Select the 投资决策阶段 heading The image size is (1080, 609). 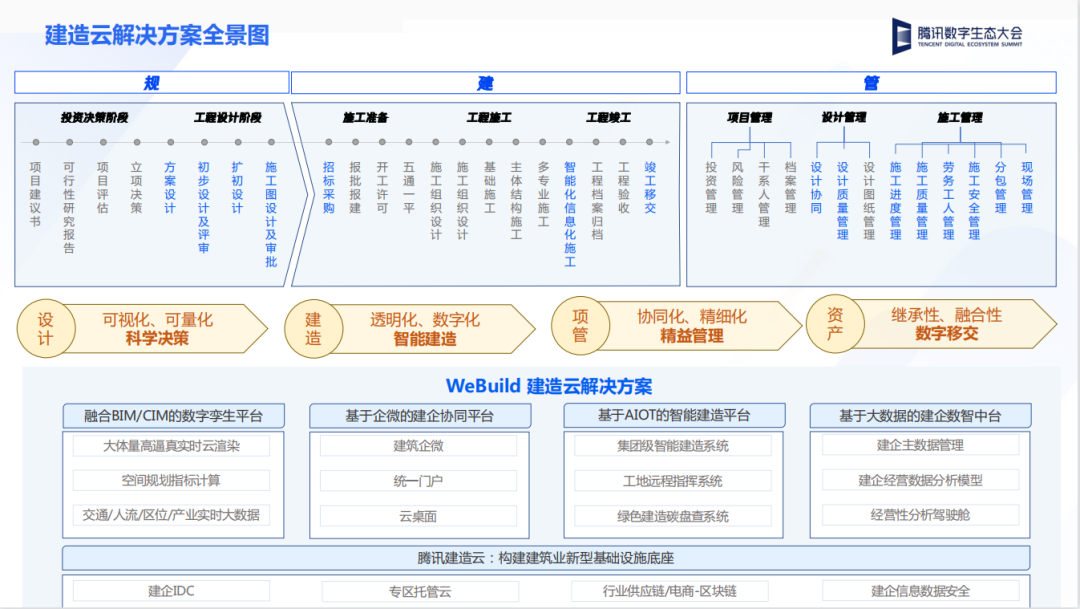94,118
